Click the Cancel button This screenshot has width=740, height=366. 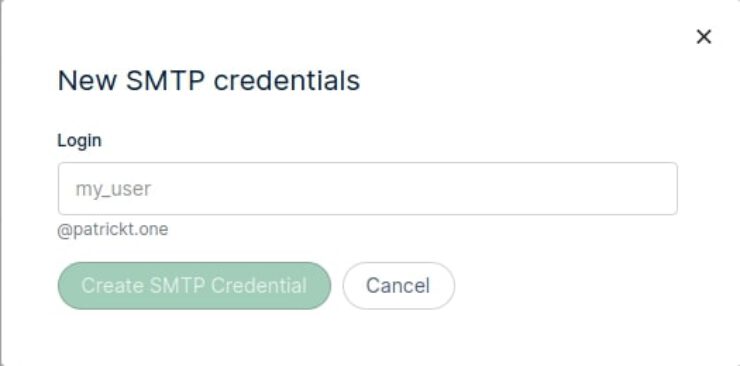coord(399,286)
